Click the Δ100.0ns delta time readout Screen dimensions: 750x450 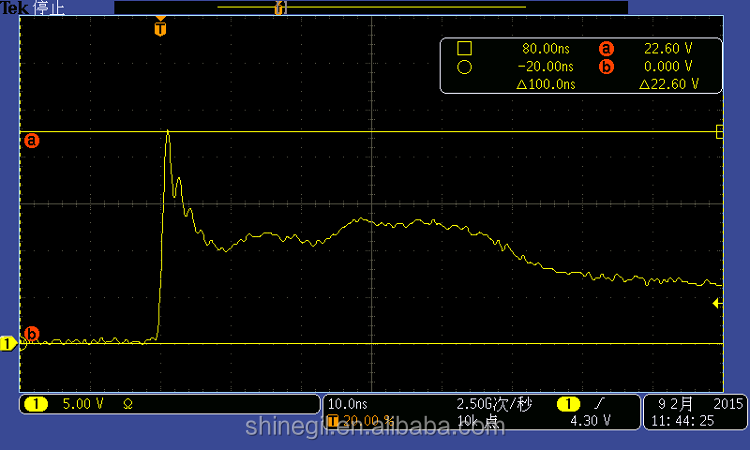pyautogui.click(x=546, y=85)
